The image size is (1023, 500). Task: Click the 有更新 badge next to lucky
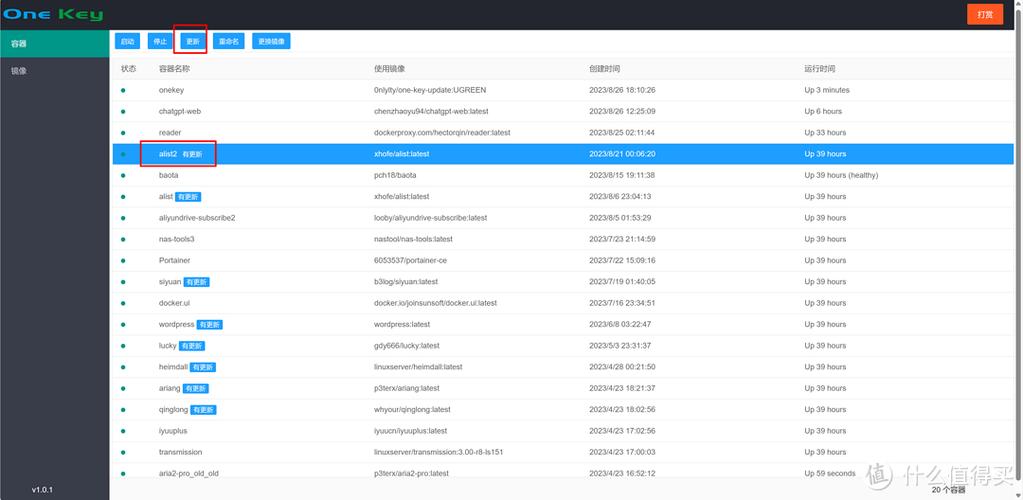click(192, 346)
